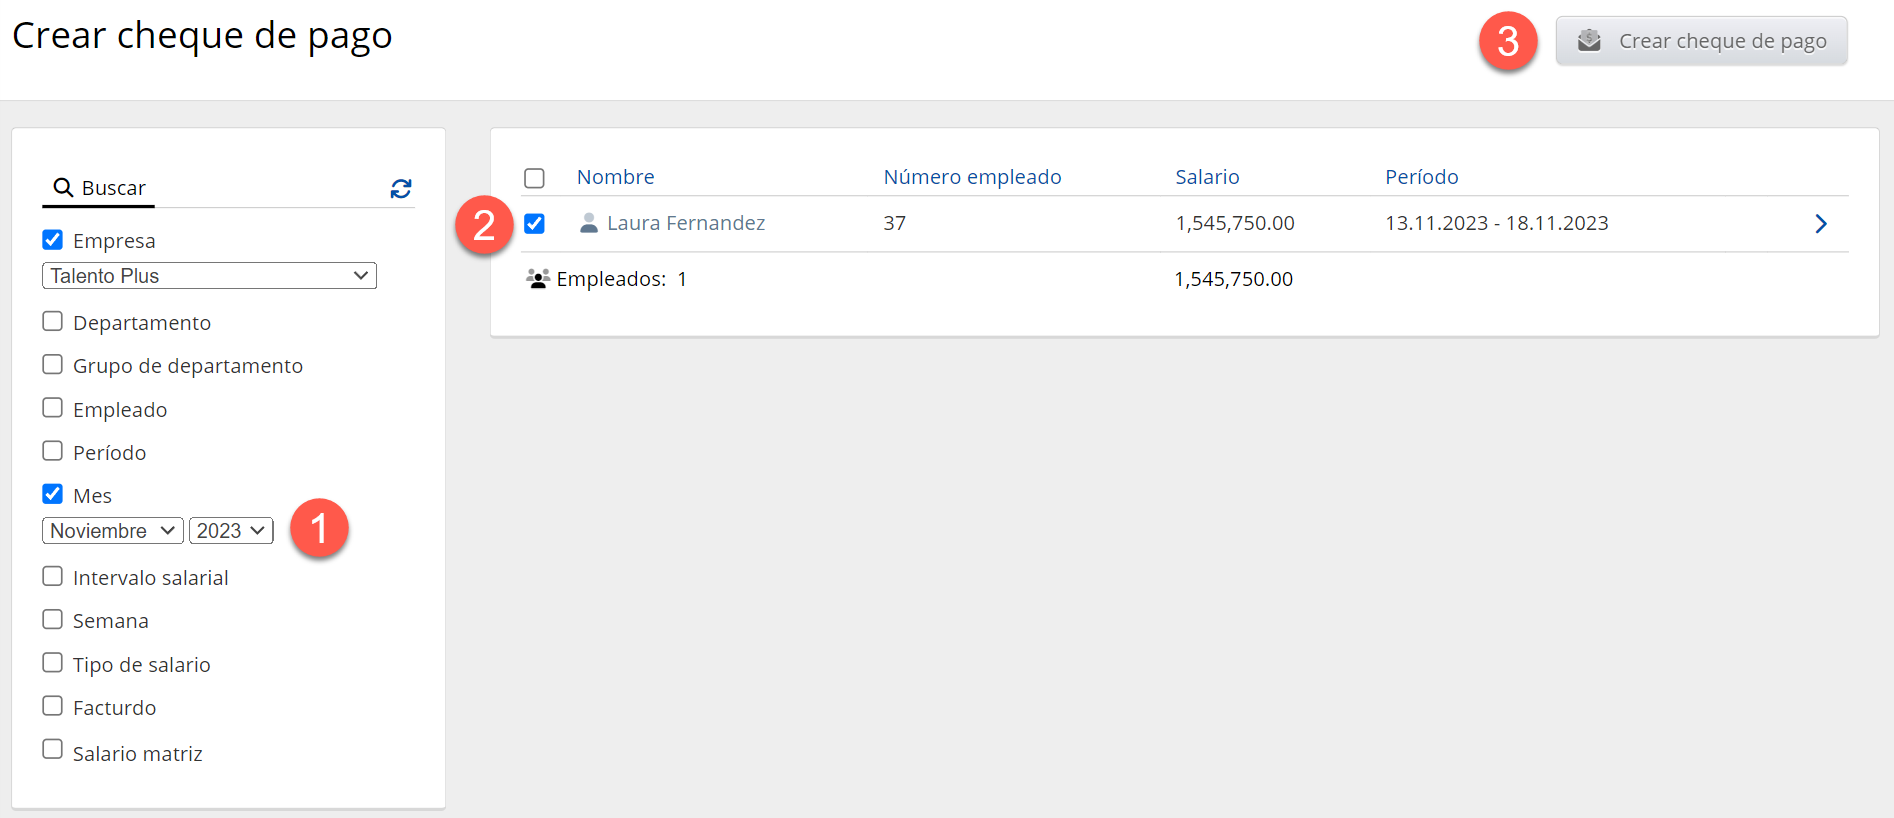The height and width of the screenshot is (818, 1894).
Task: Click the Empleados group icon
Action: 538,279
